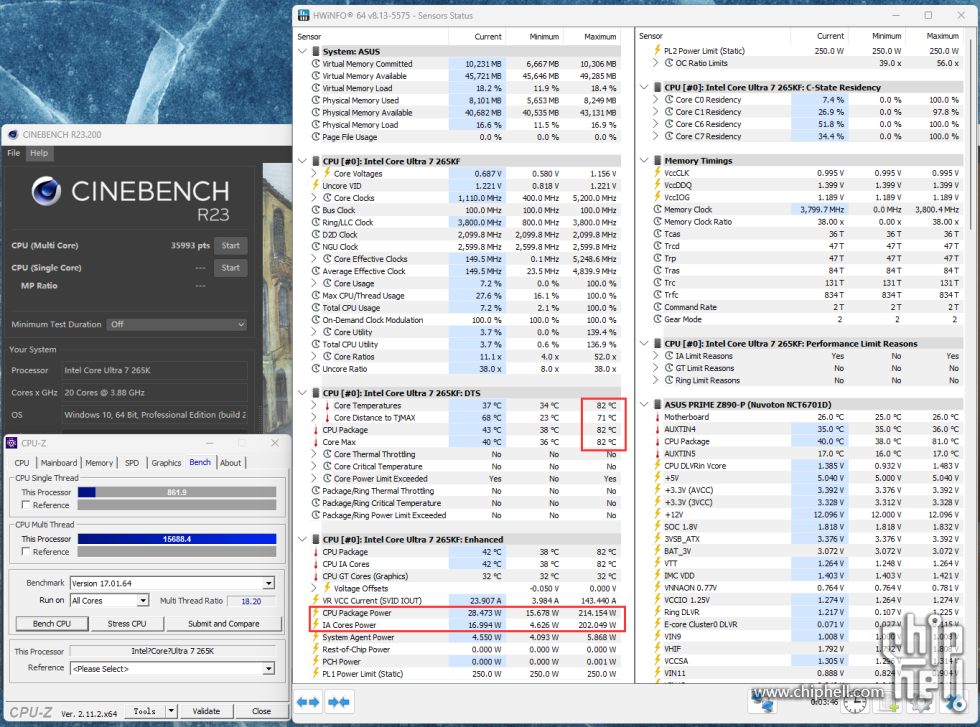Click the Stress CPU button
Screen dimensions: 980x727
127,624
